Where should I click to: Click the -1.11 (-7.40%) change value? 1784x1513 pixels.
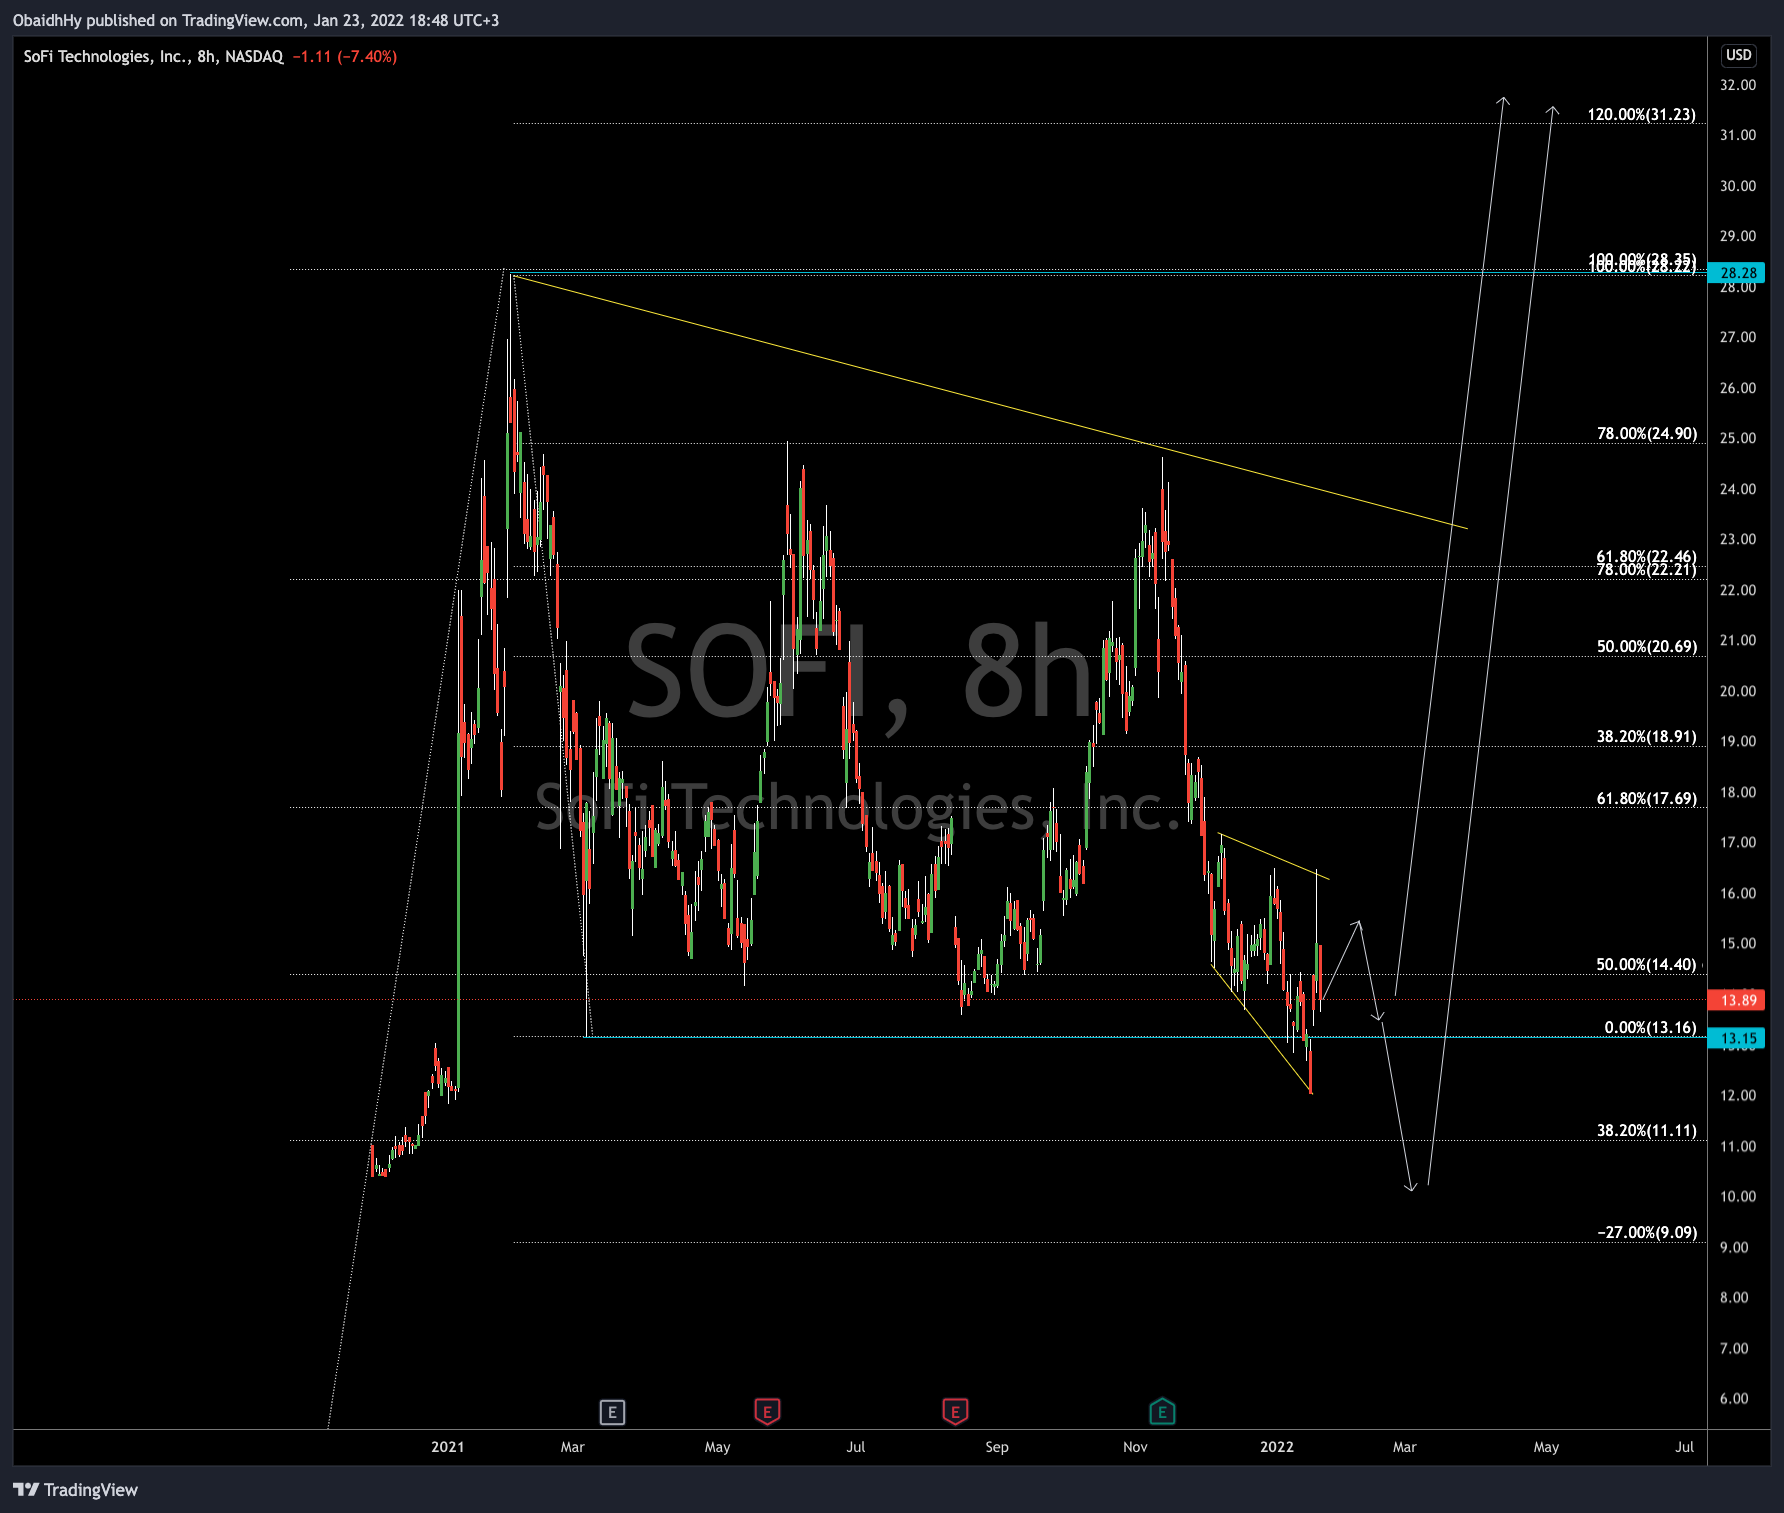point(344,57)
